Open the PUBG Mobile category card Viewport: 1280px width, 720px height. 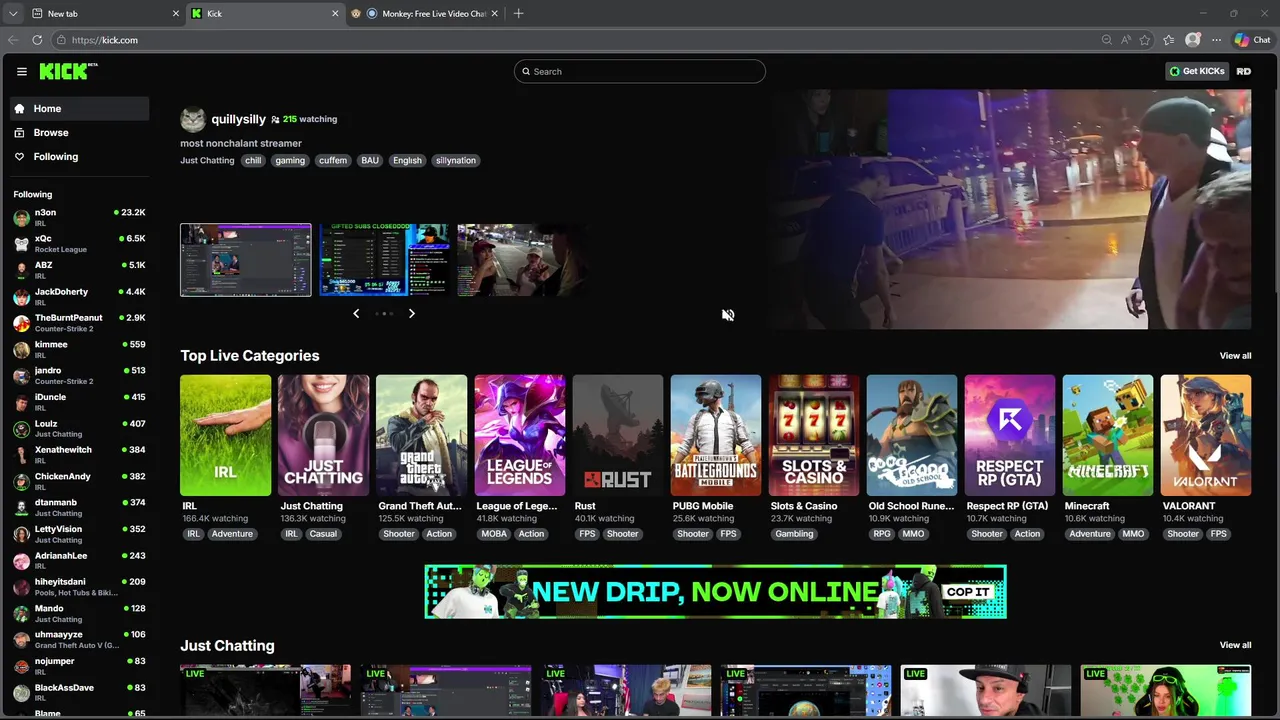(x=715, y=435)
